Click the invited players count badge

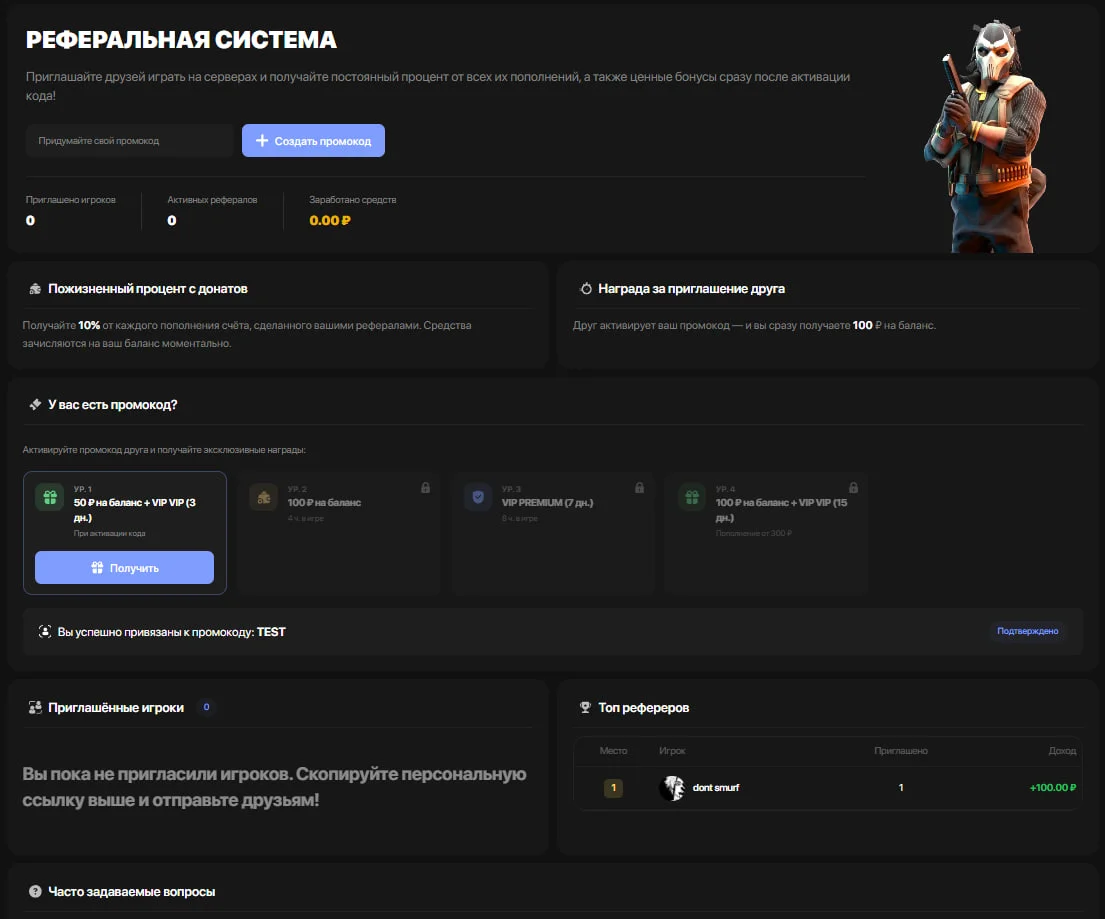(x=206, y=707)
